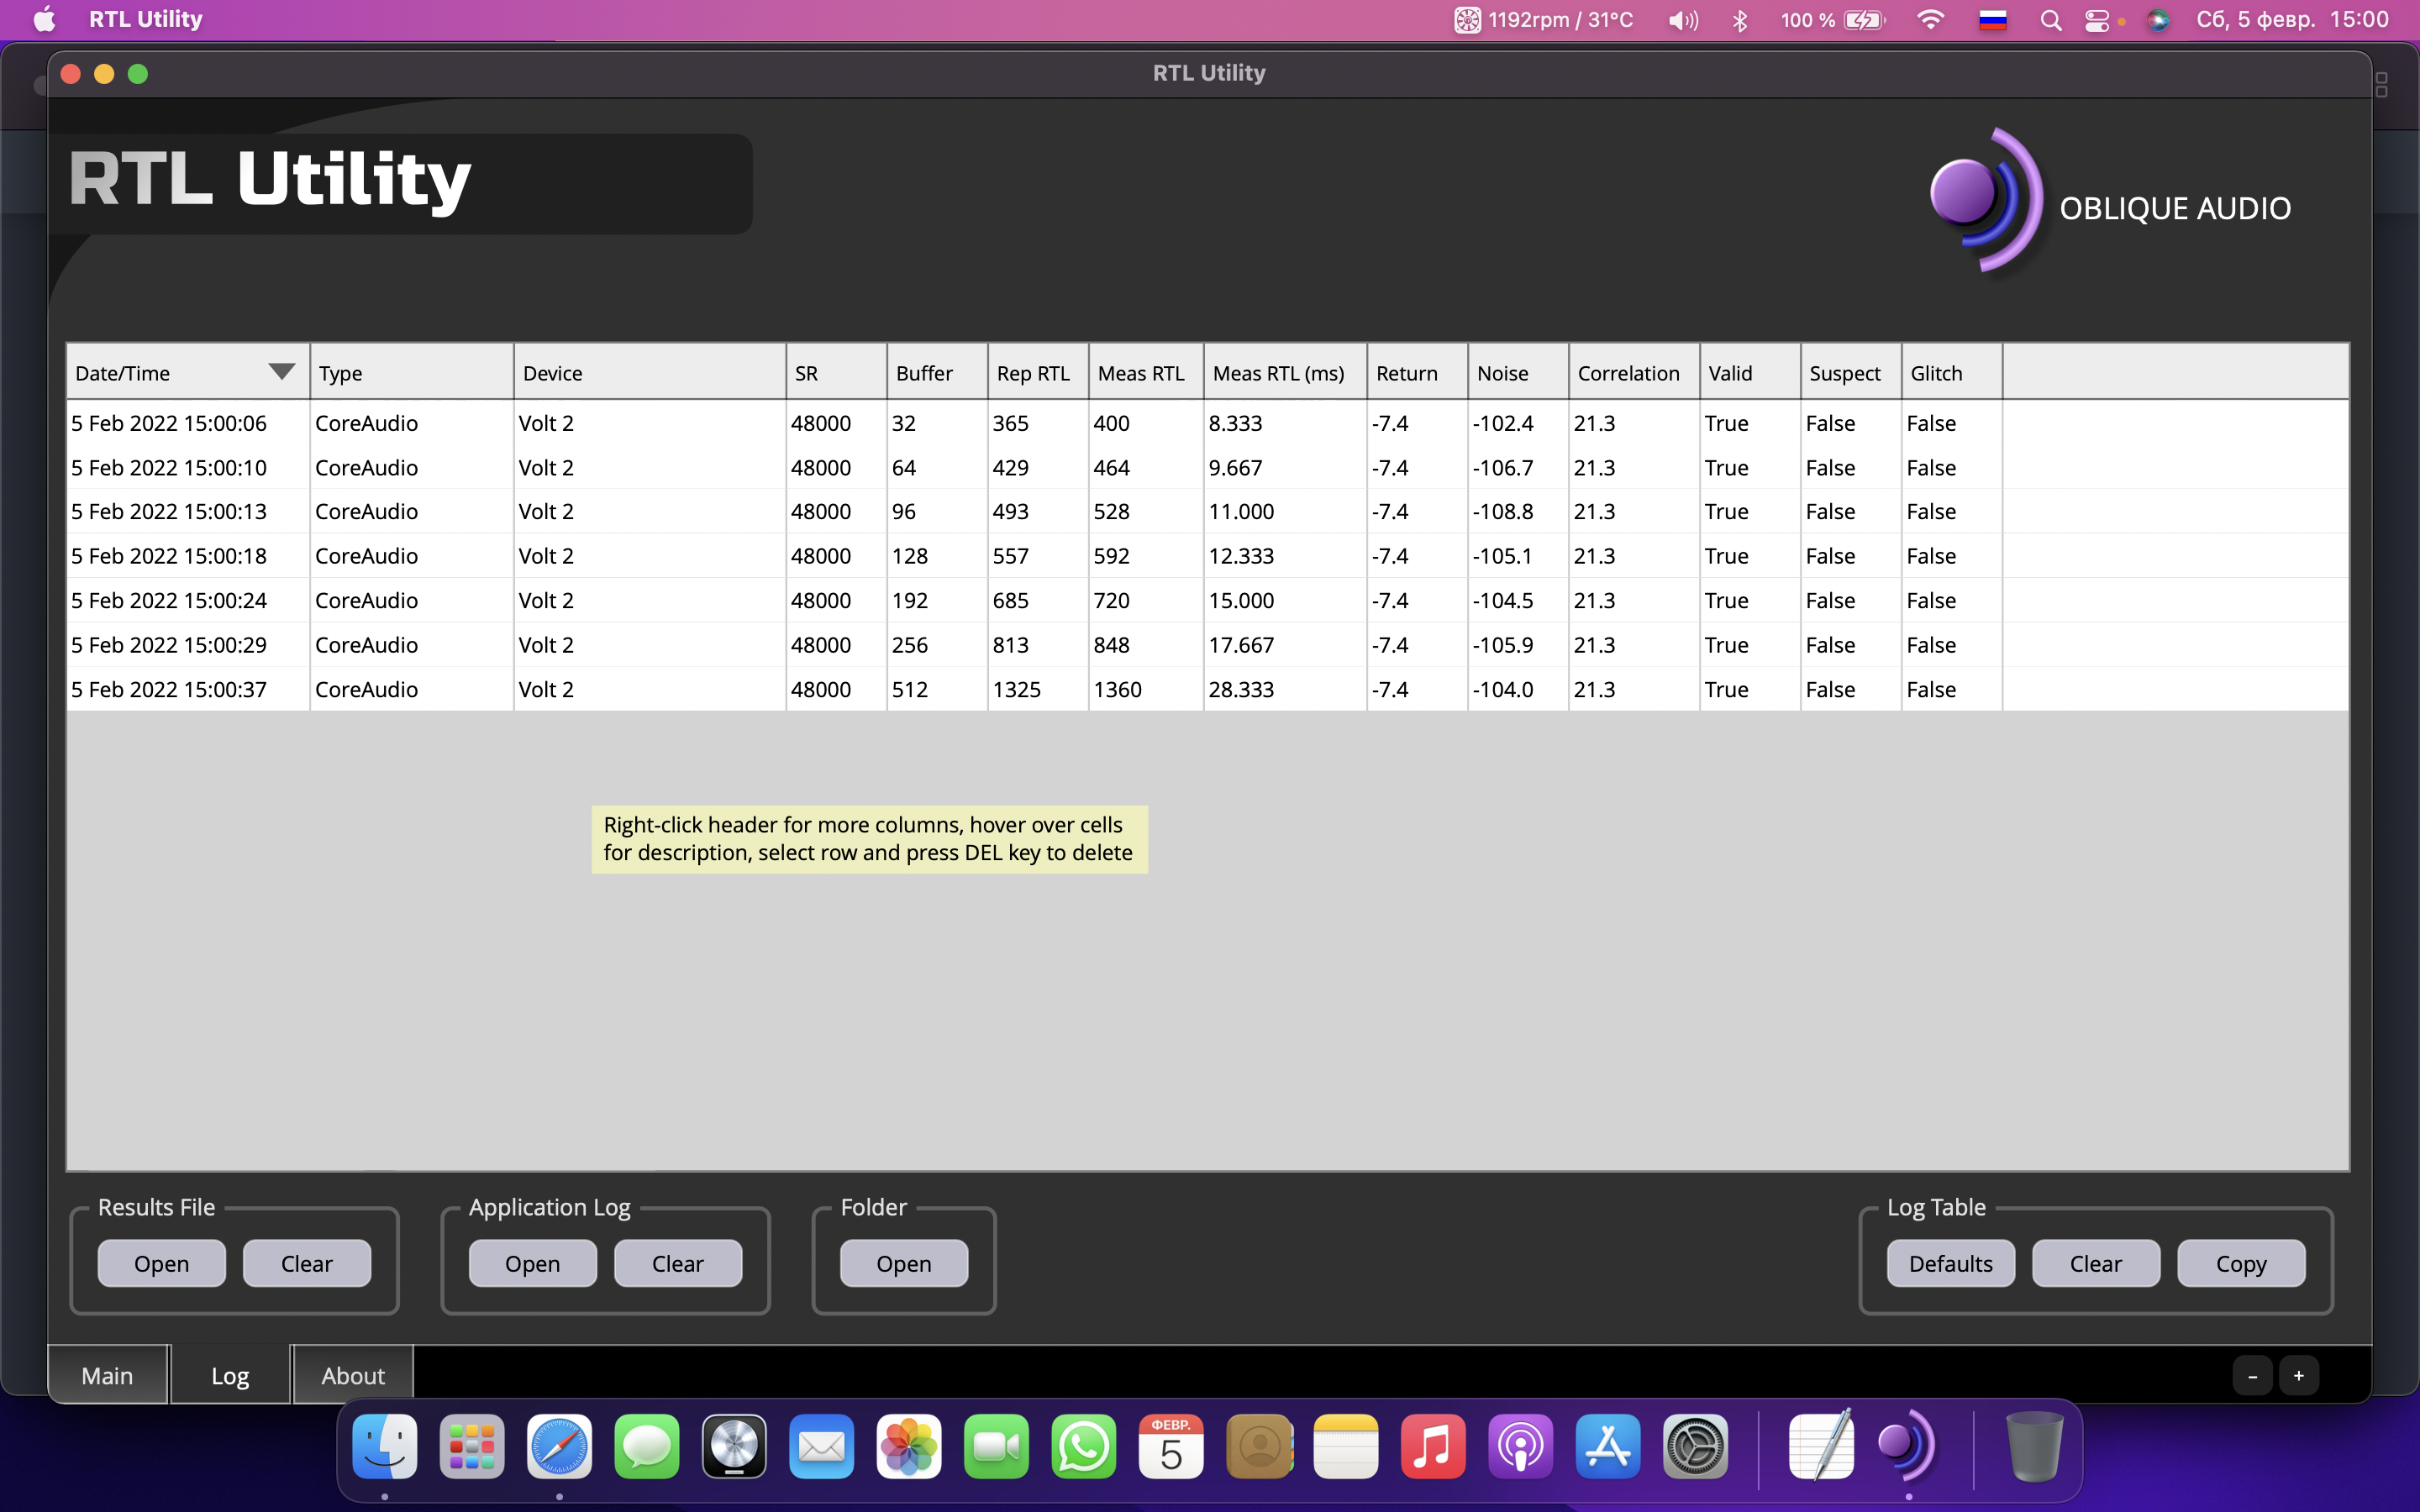Open RTL Utility icon in the dock

[x=1907, y=1446]
